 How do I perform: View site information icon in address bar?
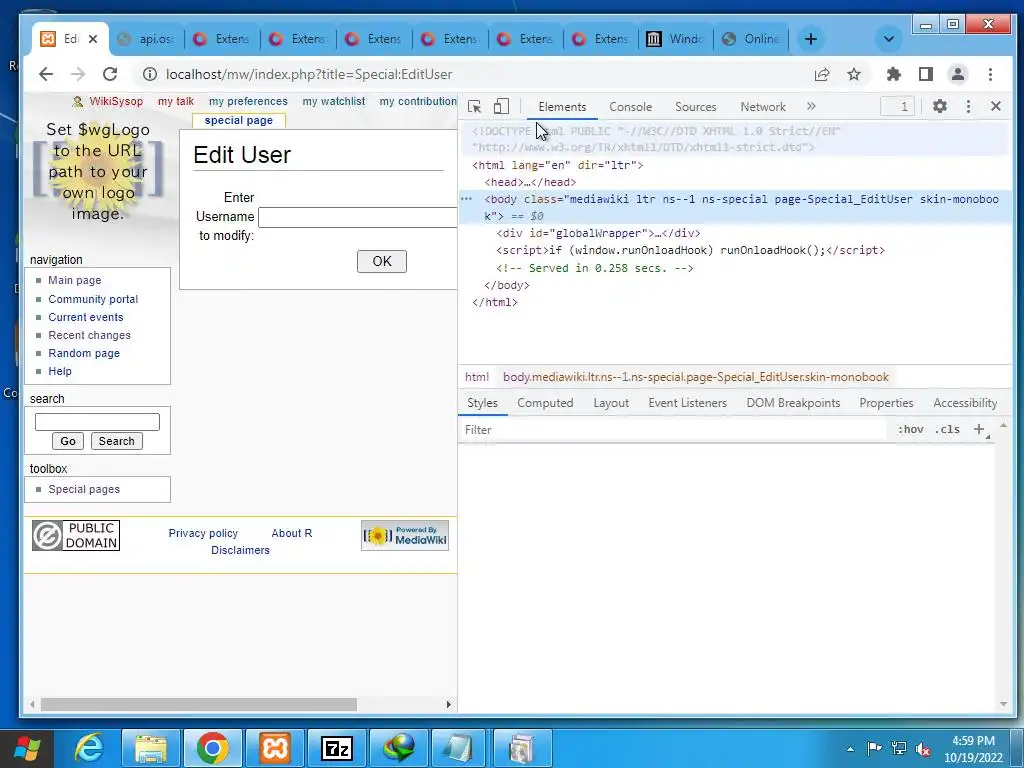(150, 74)
